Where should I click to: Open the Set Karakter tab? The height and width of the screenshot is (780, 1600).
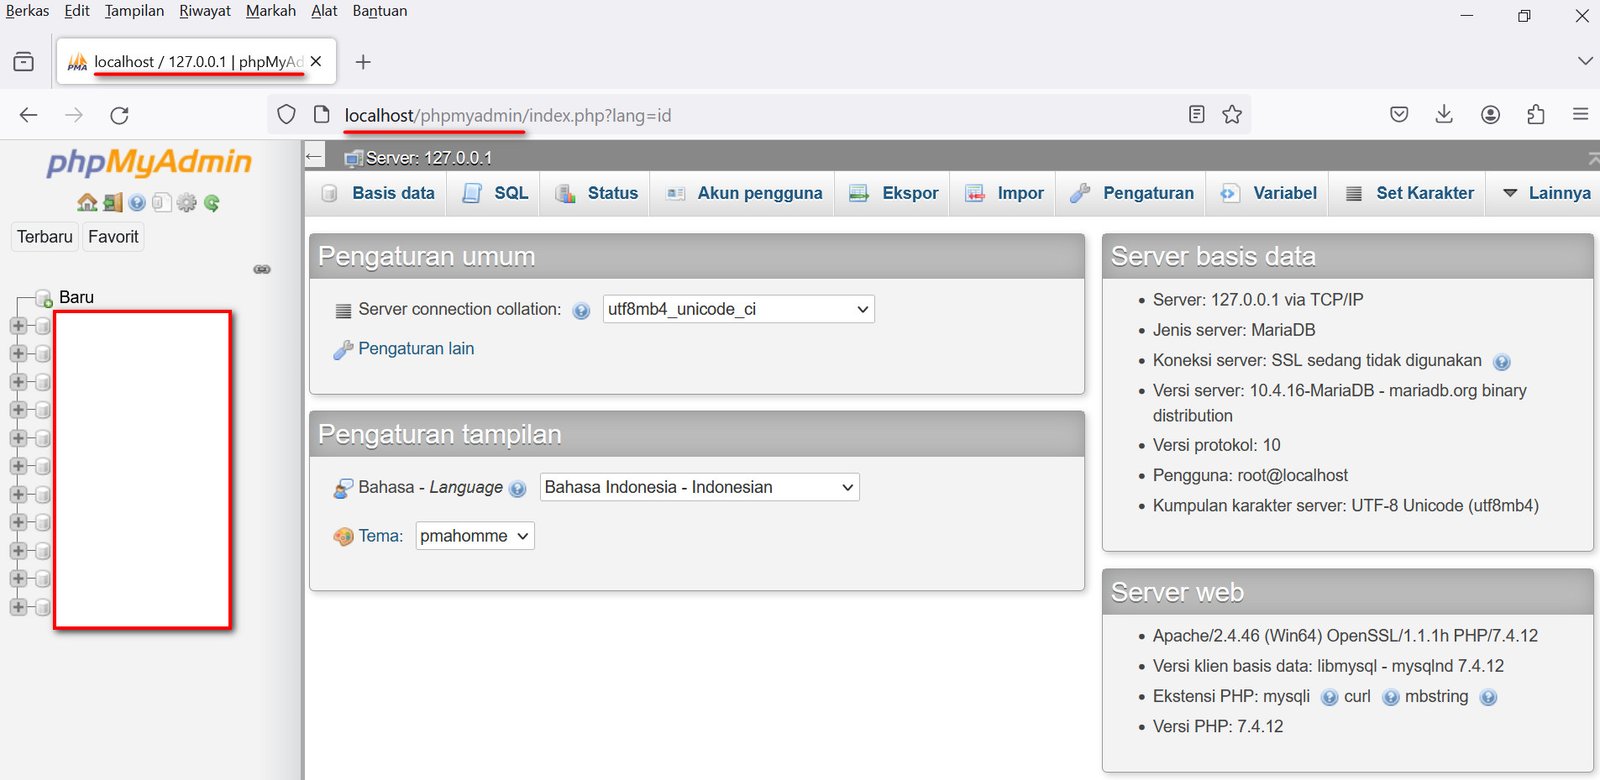point(1409,193)
